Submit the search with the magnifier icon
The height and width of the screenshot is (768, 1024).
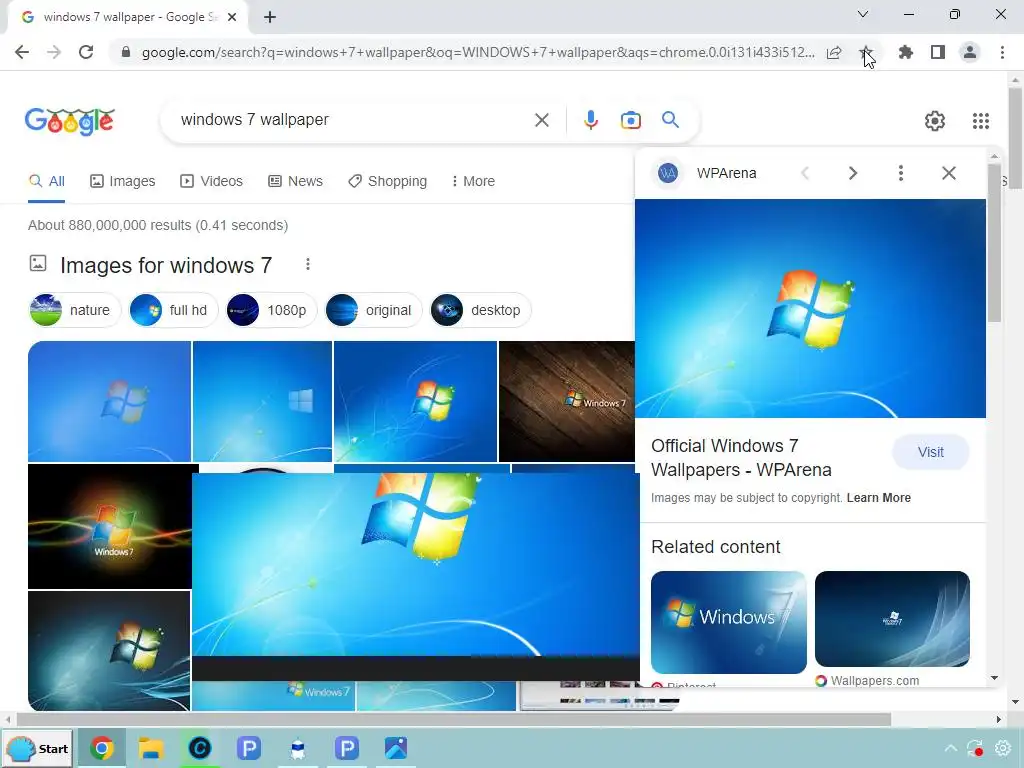pos(670,120)
